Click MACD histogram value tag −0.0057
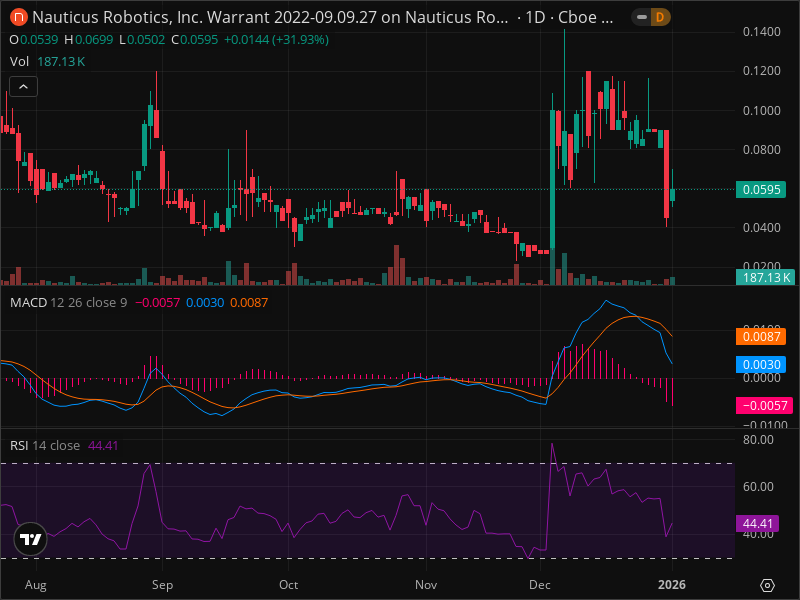Viewport: 800px width, 600px height. [764, 406]
